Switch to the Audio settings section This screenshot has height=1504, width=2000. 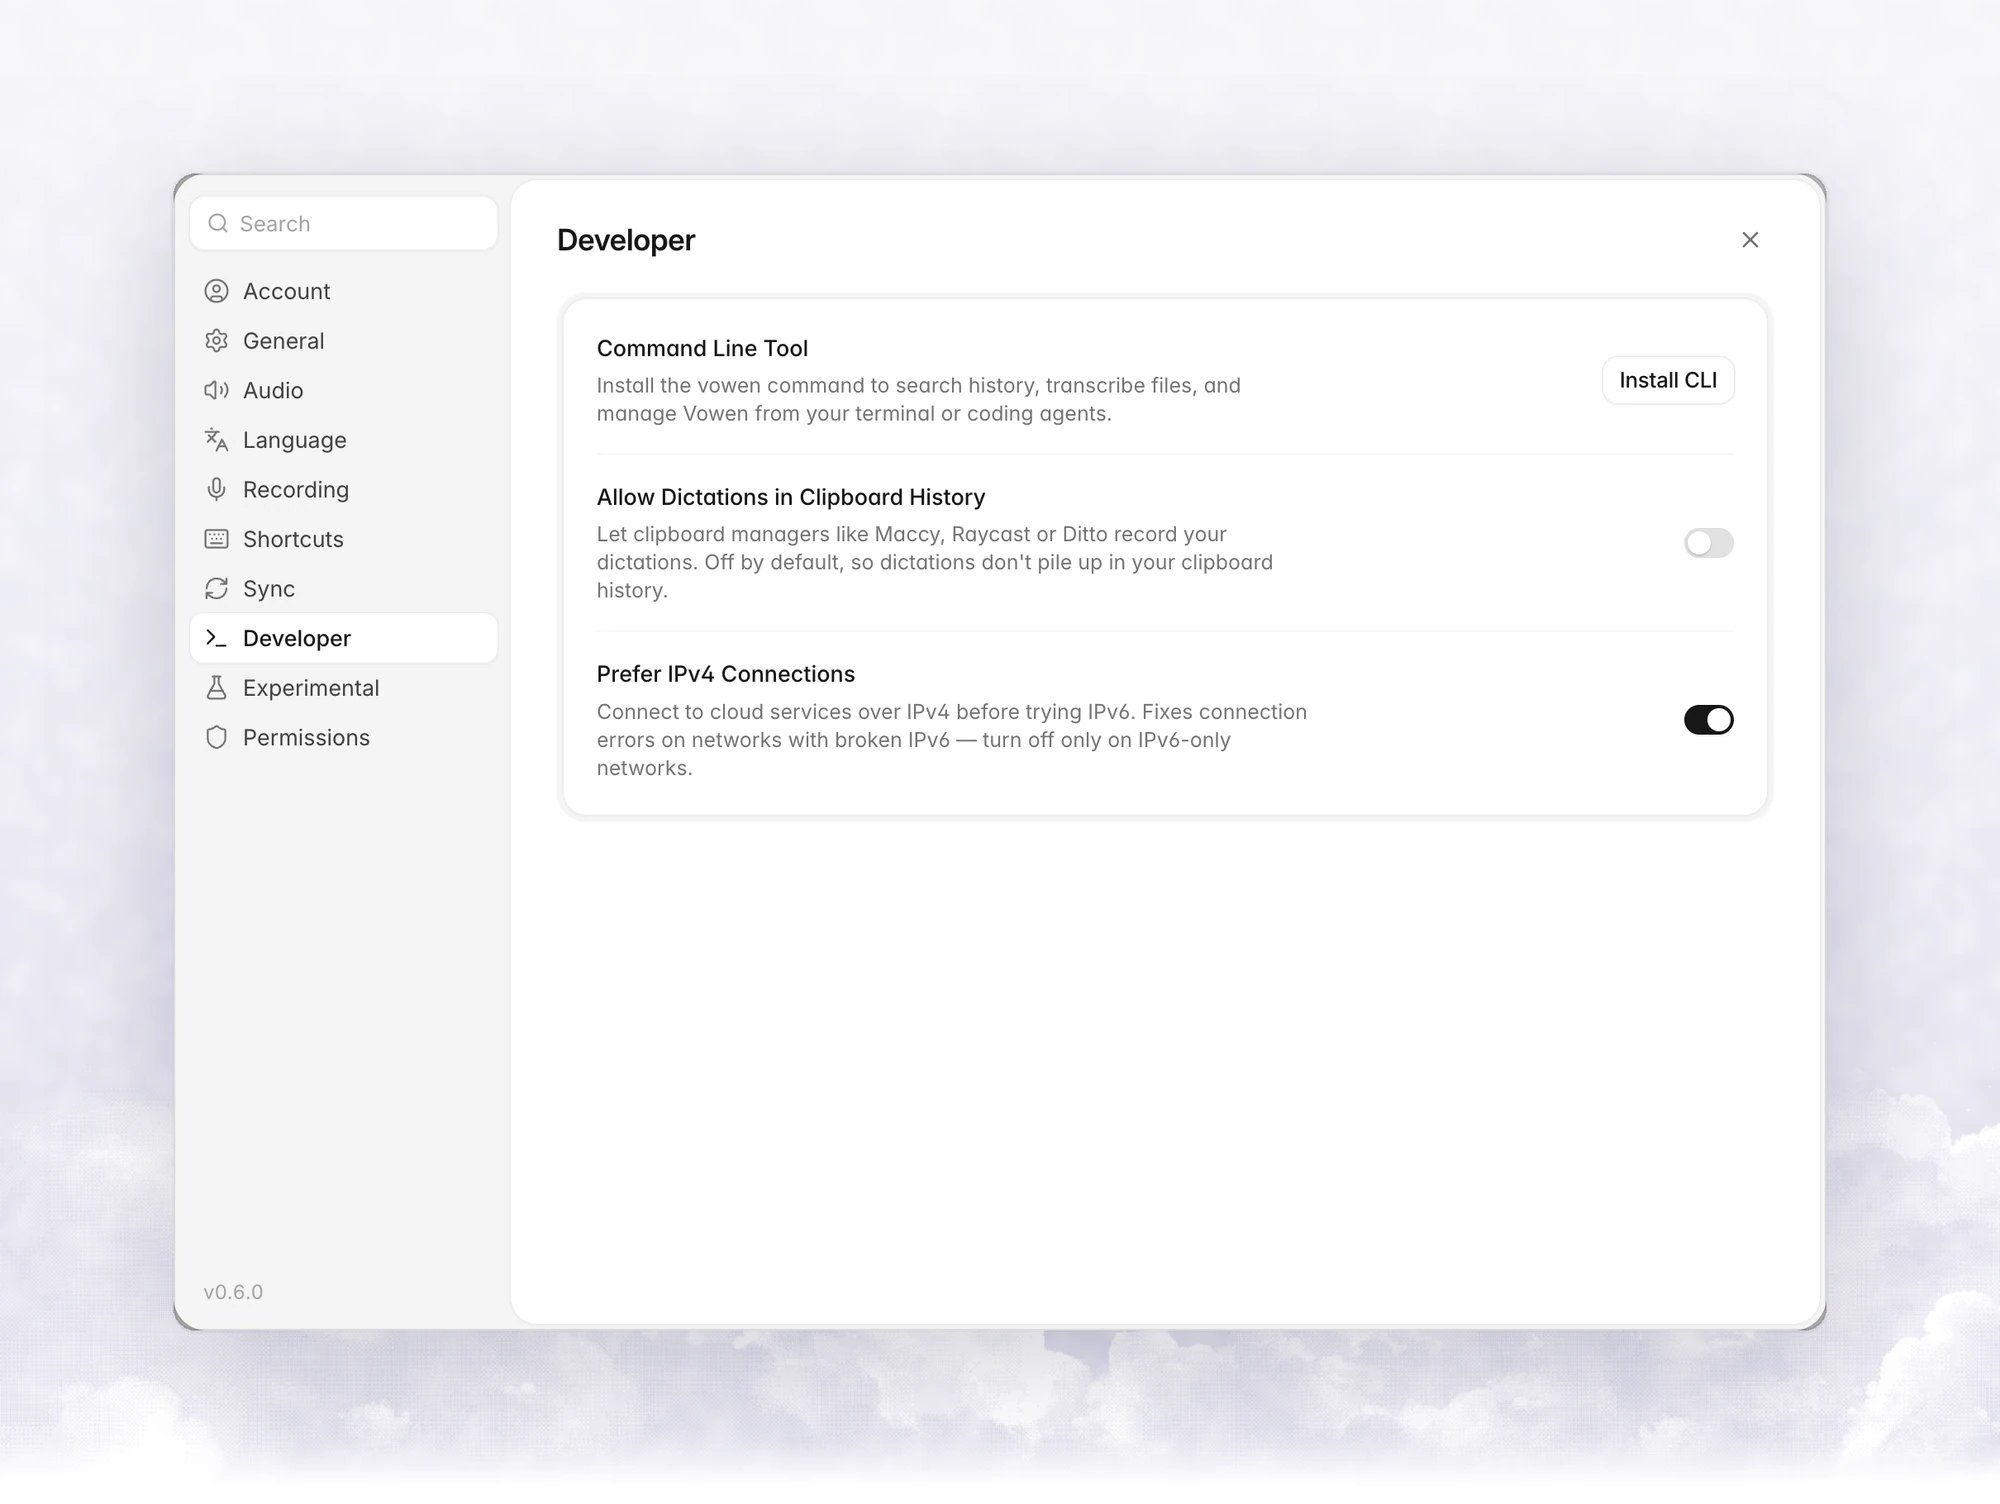343,390
